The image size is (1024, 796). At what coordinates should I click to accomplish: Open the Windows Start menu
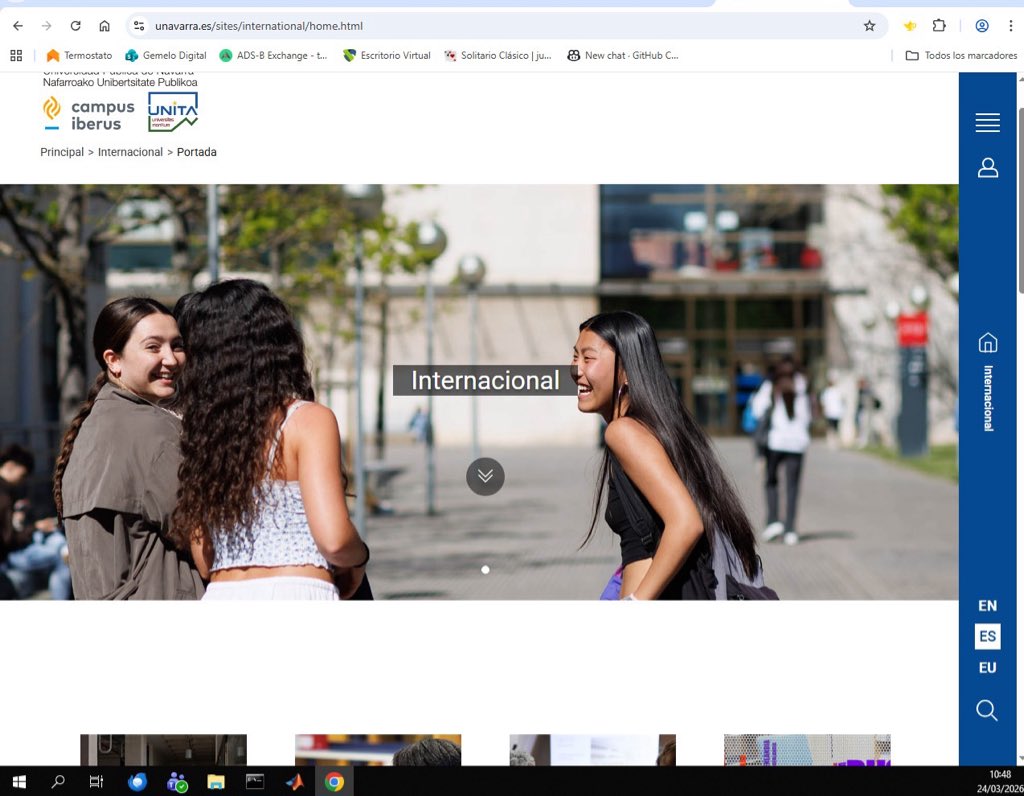[19, 781]
